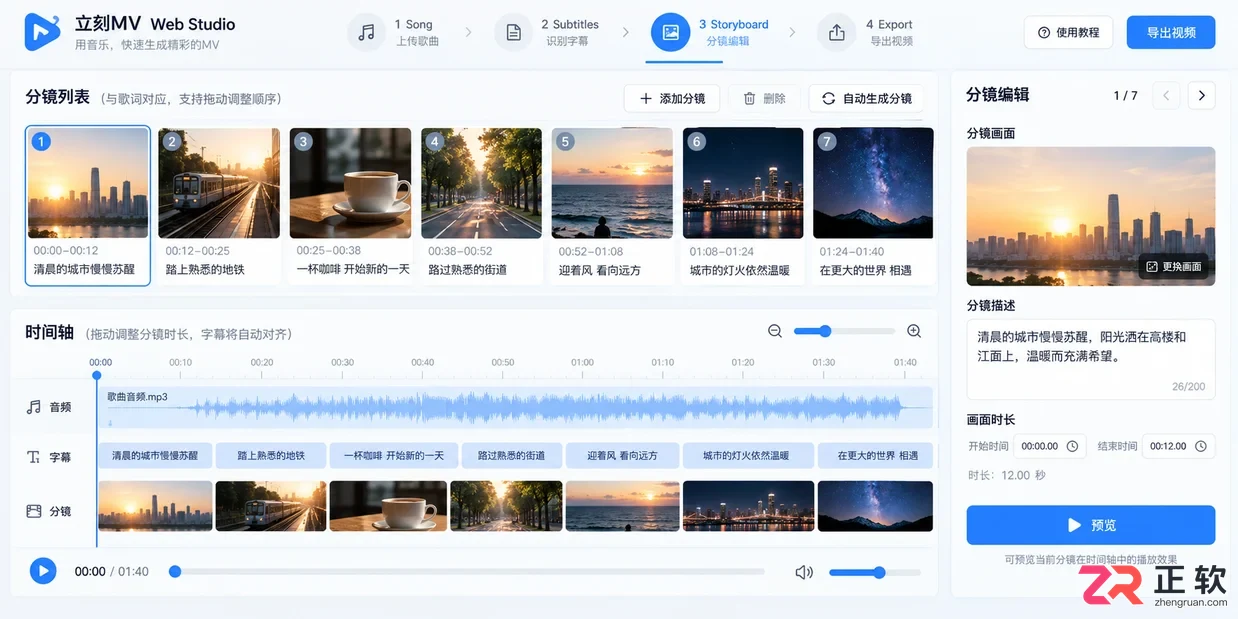Open the Song step music note icon

coord(367,32)
